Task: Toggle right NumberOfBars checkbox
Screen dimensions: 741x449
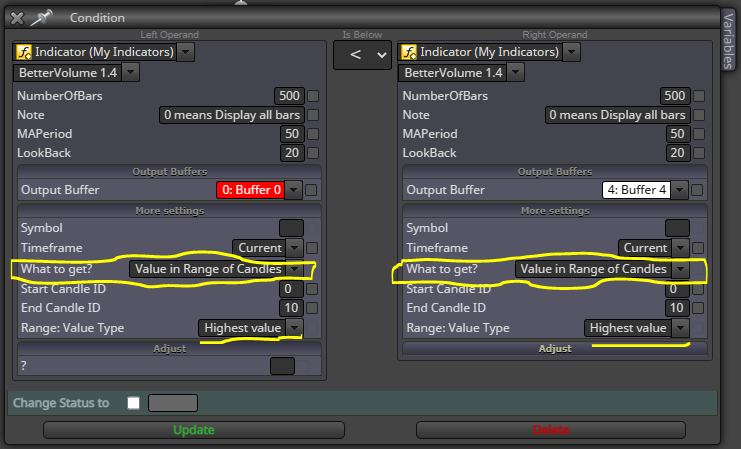Action: click(698, 96)
